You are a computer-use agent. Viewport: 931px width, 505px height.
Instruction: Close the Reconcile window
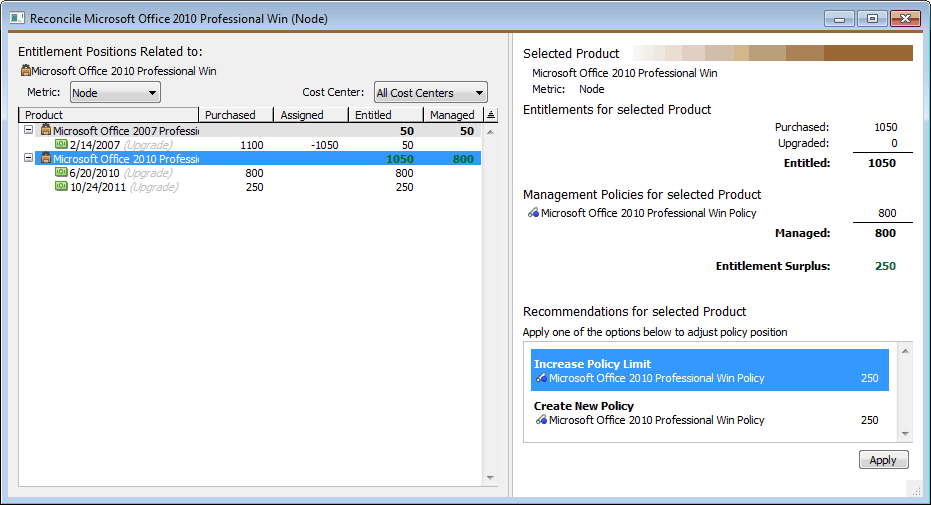pyautogui.click(x=905, y=19)
